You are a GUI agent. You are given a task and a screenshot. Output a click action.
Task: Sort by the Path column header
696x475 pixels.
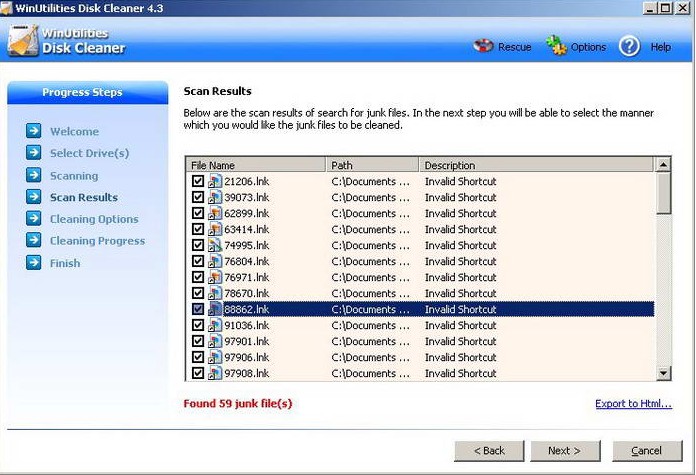(372, 165)
